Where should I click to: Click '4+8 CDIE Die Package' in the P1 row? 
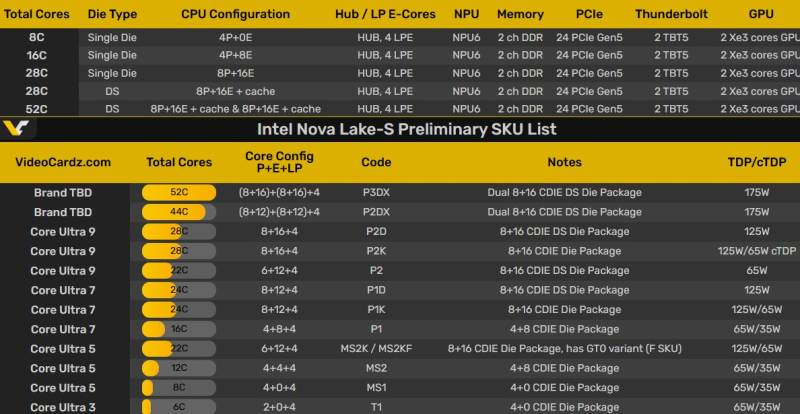click(x=564, y=329)
